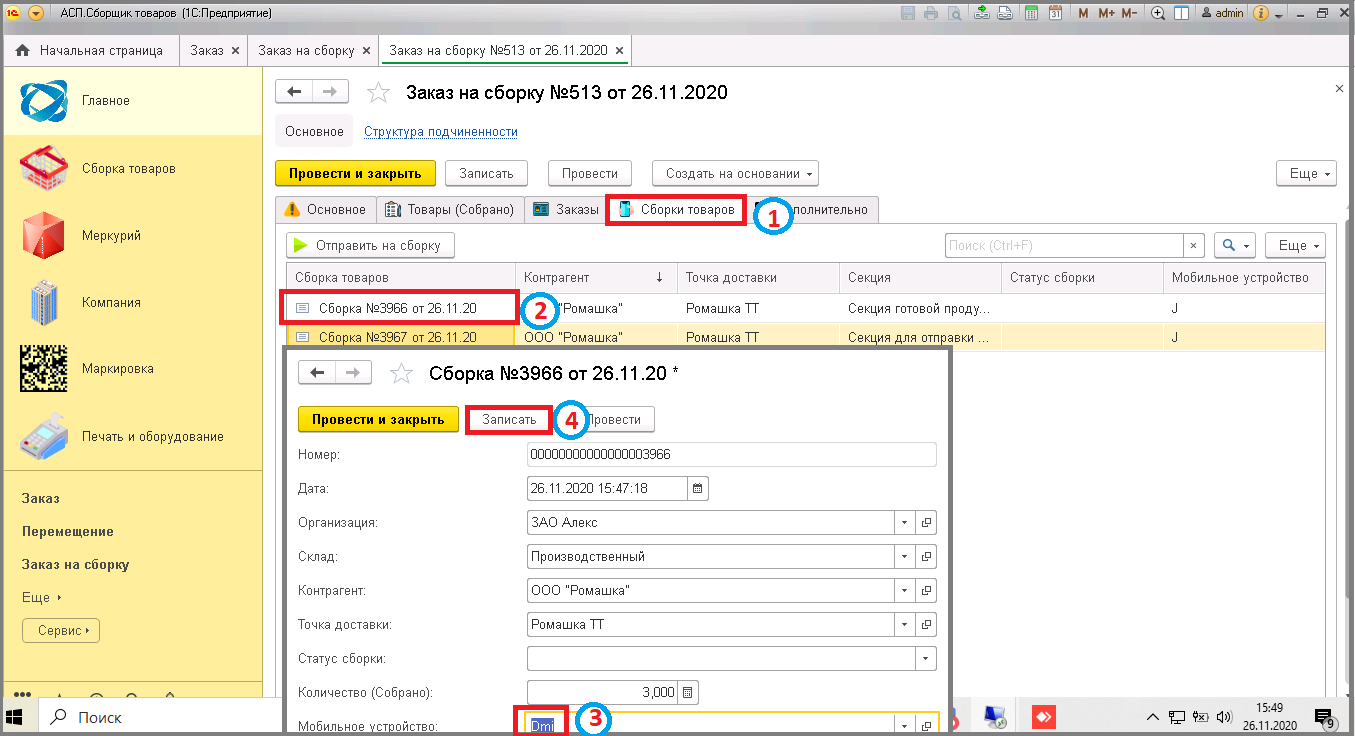Expand the Статус сборки dropdown
Screen dimensions: 1355x736
926,659
